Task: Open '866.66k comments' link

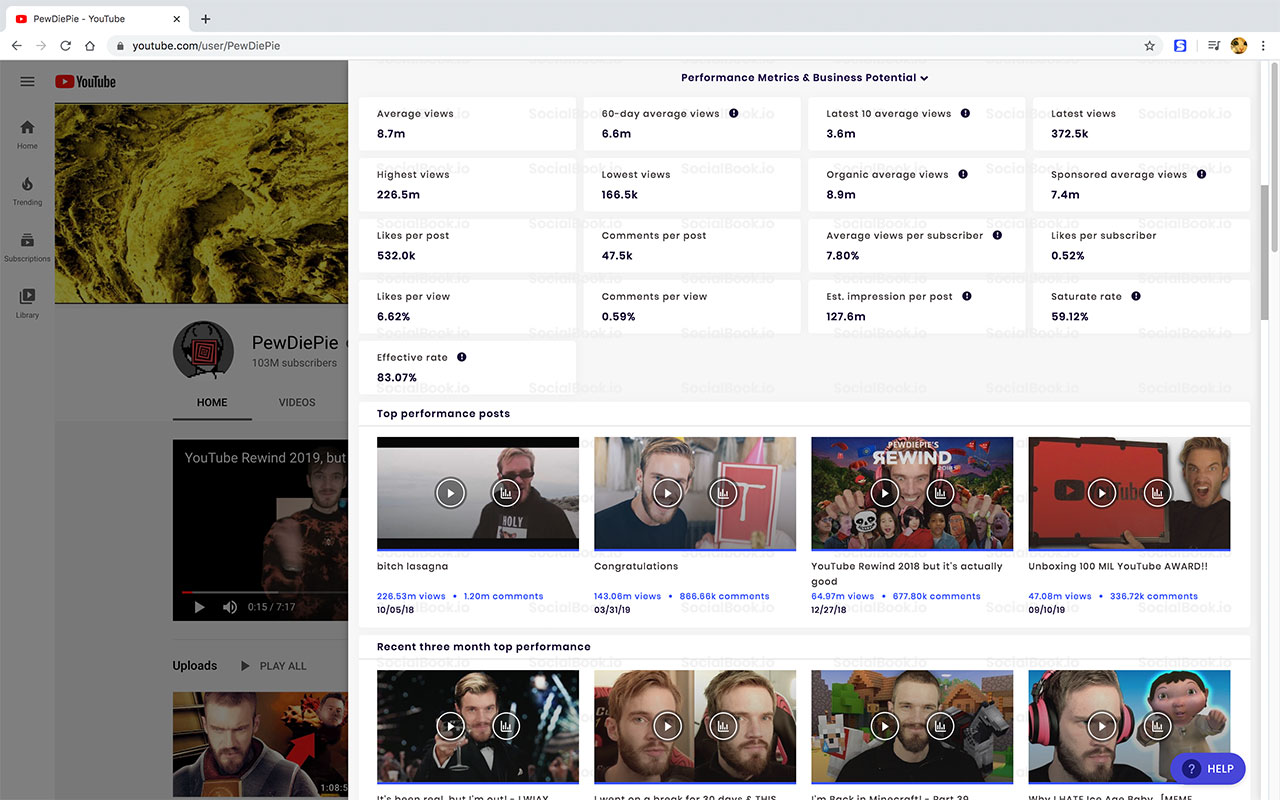Action: (x=725, y=596)
